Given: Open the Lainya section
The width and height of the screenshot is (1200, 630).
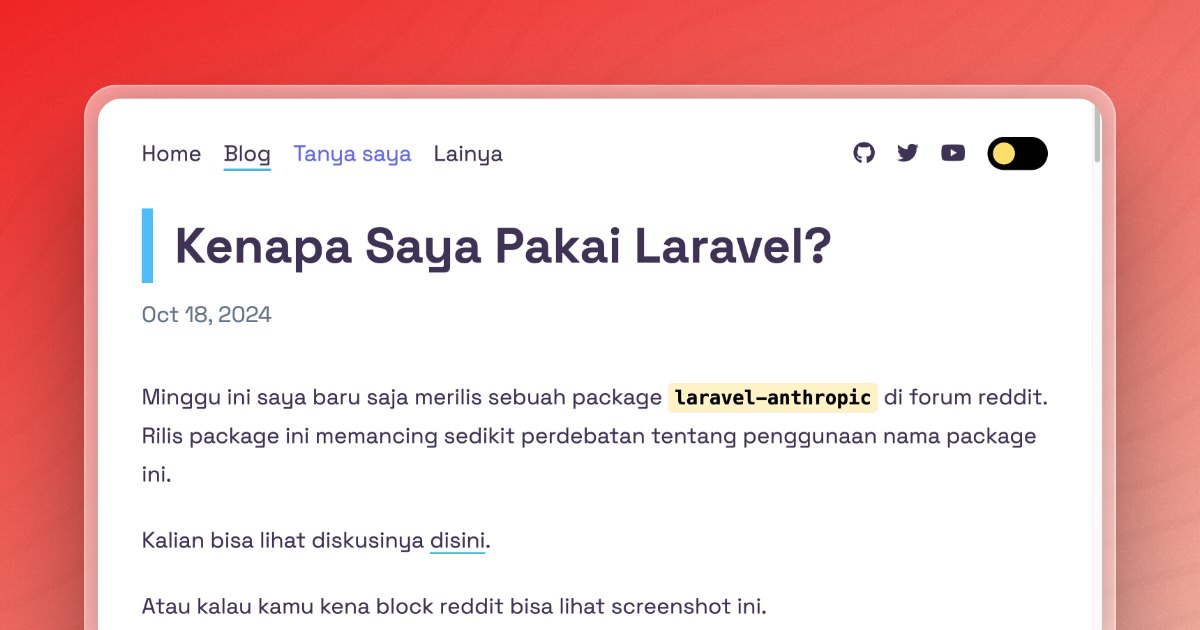Looking at the screenshot, I should (468, 154).
